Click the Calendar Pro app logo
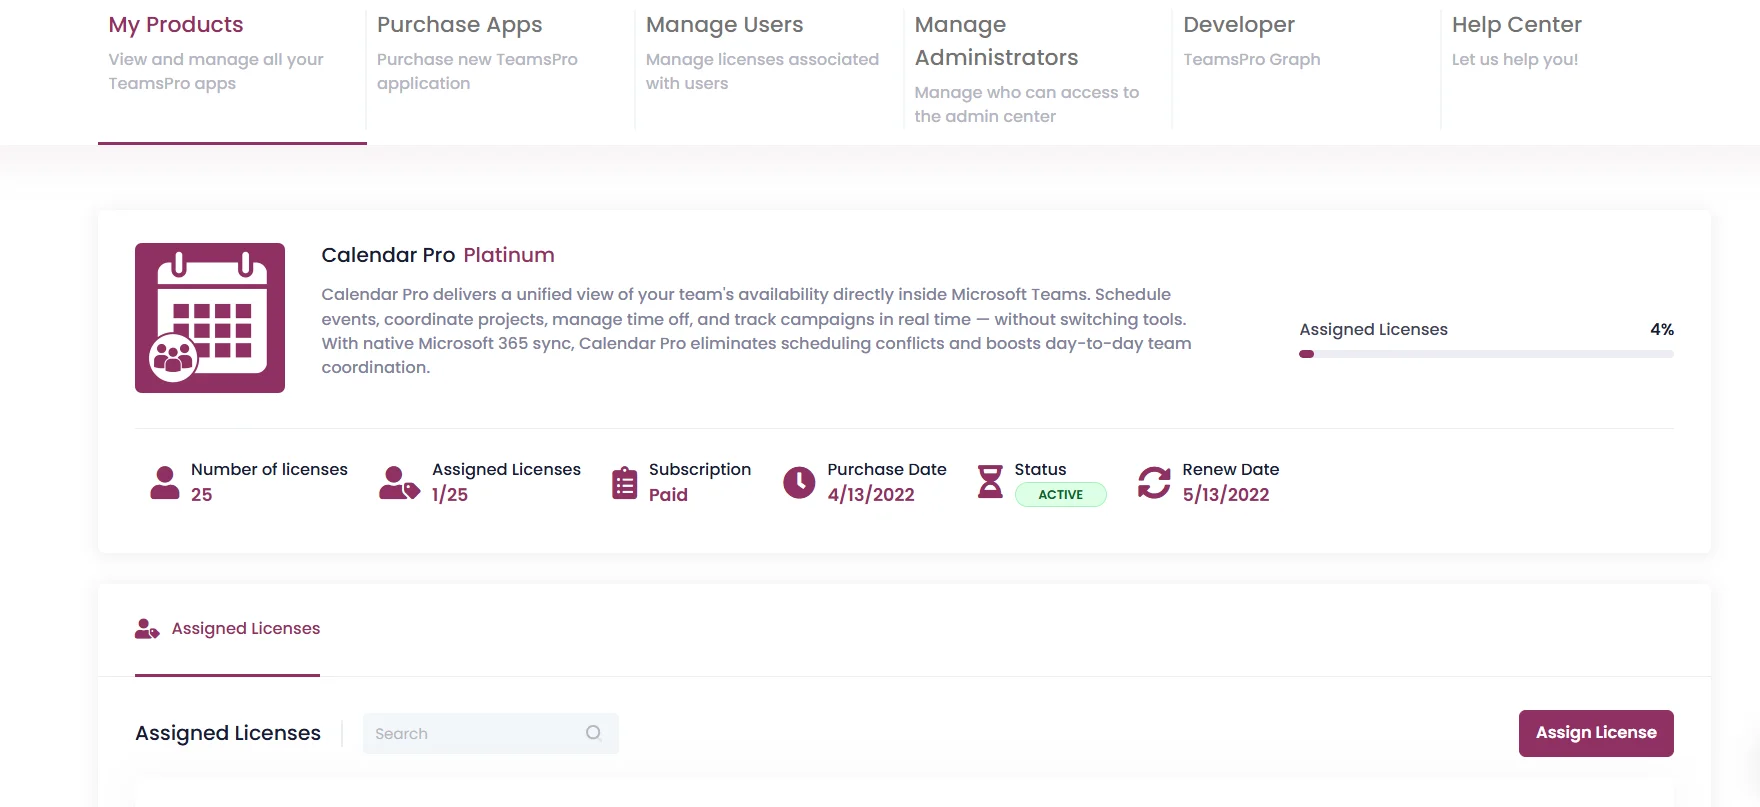The width and height of the screenshot is (1760, 807). [x=210, y=318]
